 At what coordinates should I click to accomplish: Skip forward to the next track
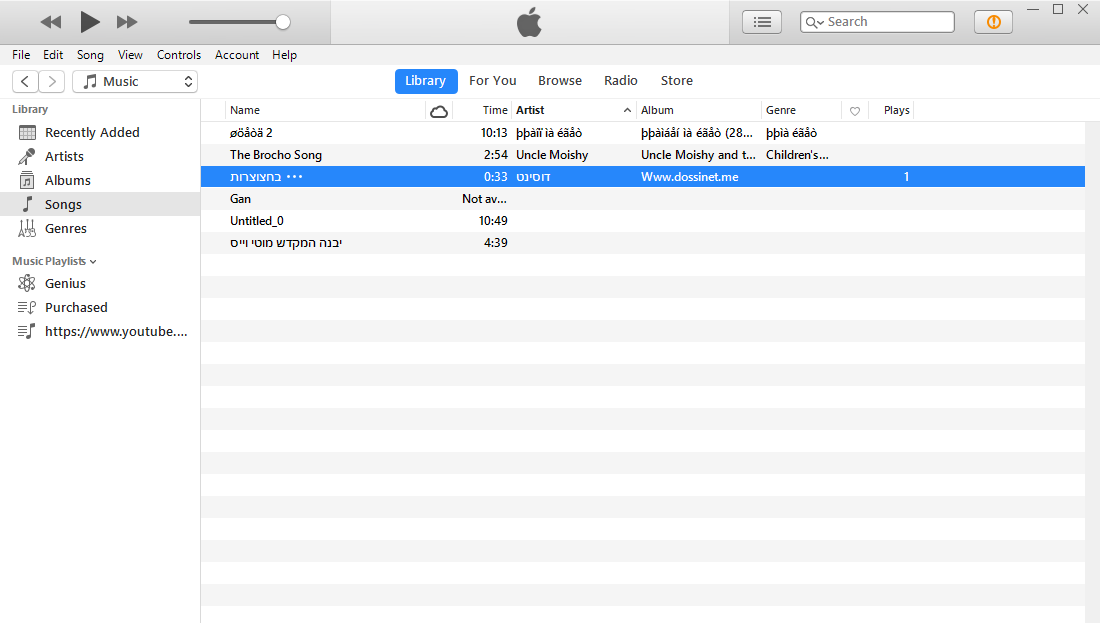(127, 22)
